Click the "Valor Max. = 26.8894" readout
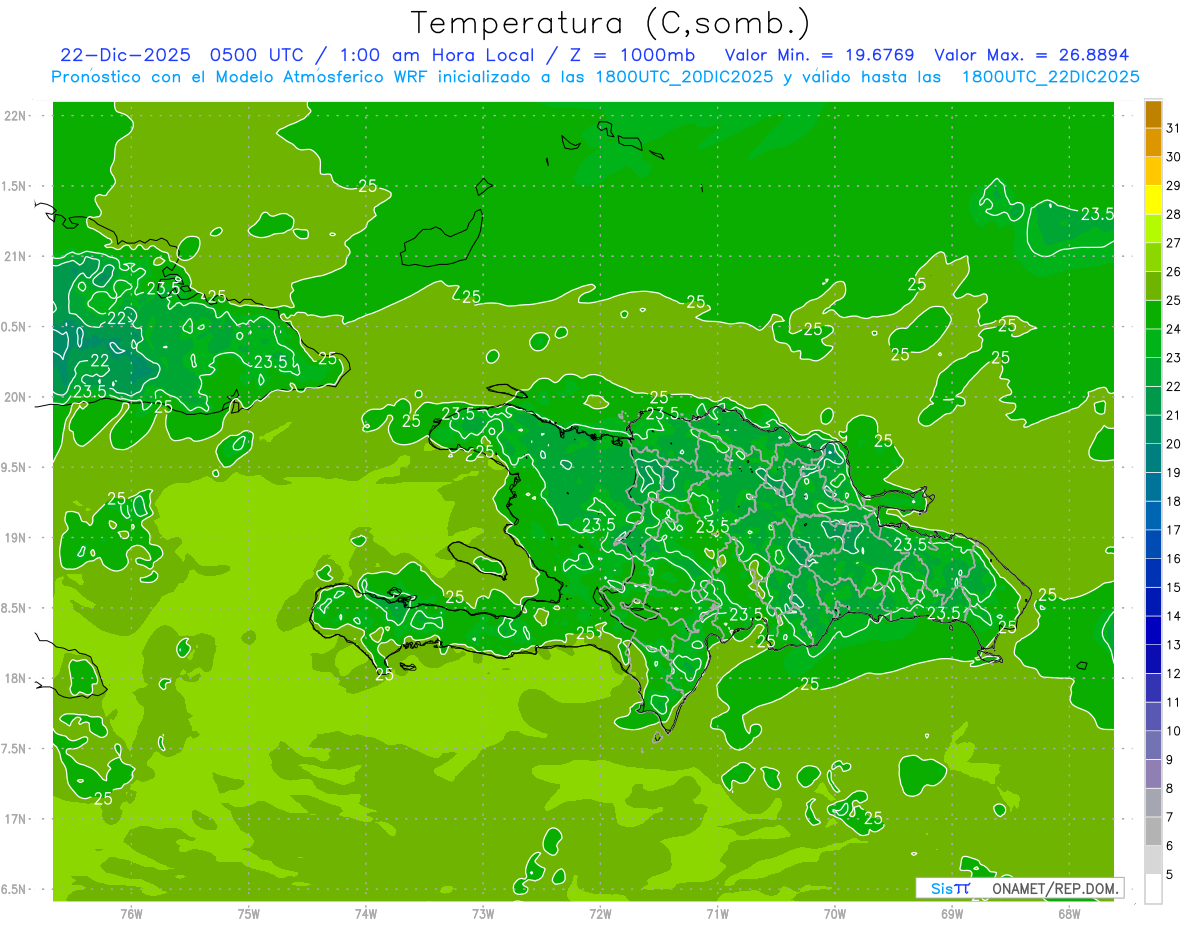Viewport: 1200px width, 927px height. coord(1031,55)
